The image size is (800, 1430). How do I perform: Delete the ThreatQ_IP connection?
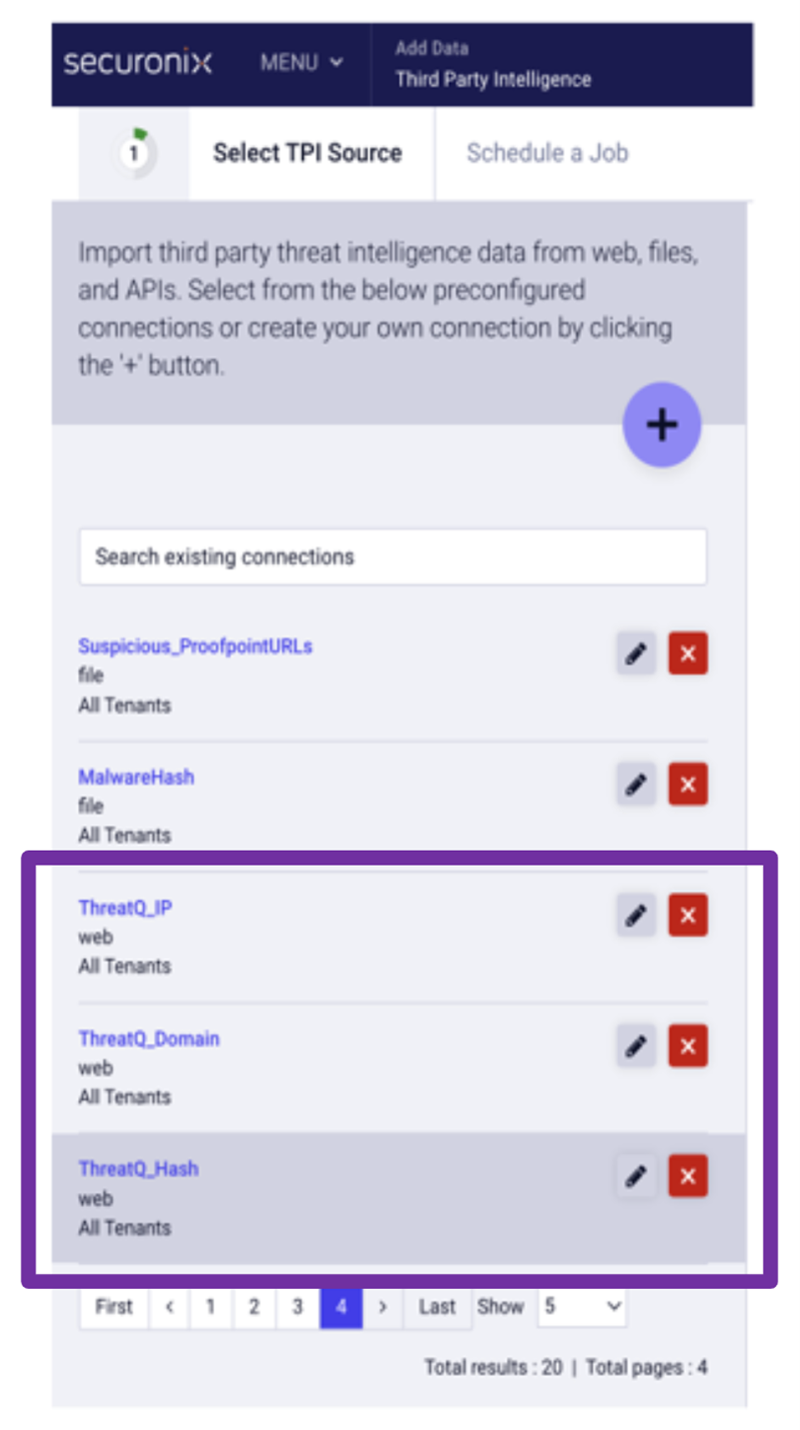point(688,915)
